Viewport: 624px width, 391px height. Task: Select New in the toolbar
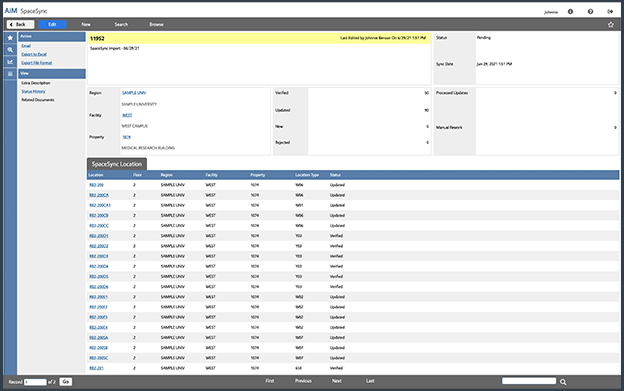coord(86,24)
